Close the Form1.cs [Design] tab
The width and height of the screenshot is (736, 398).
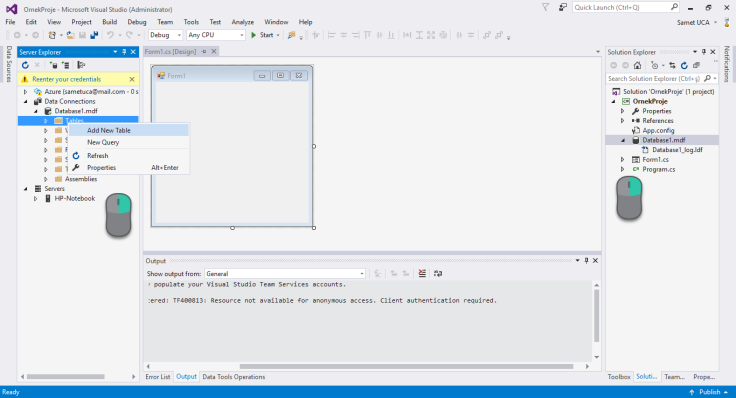pos(214,52)
